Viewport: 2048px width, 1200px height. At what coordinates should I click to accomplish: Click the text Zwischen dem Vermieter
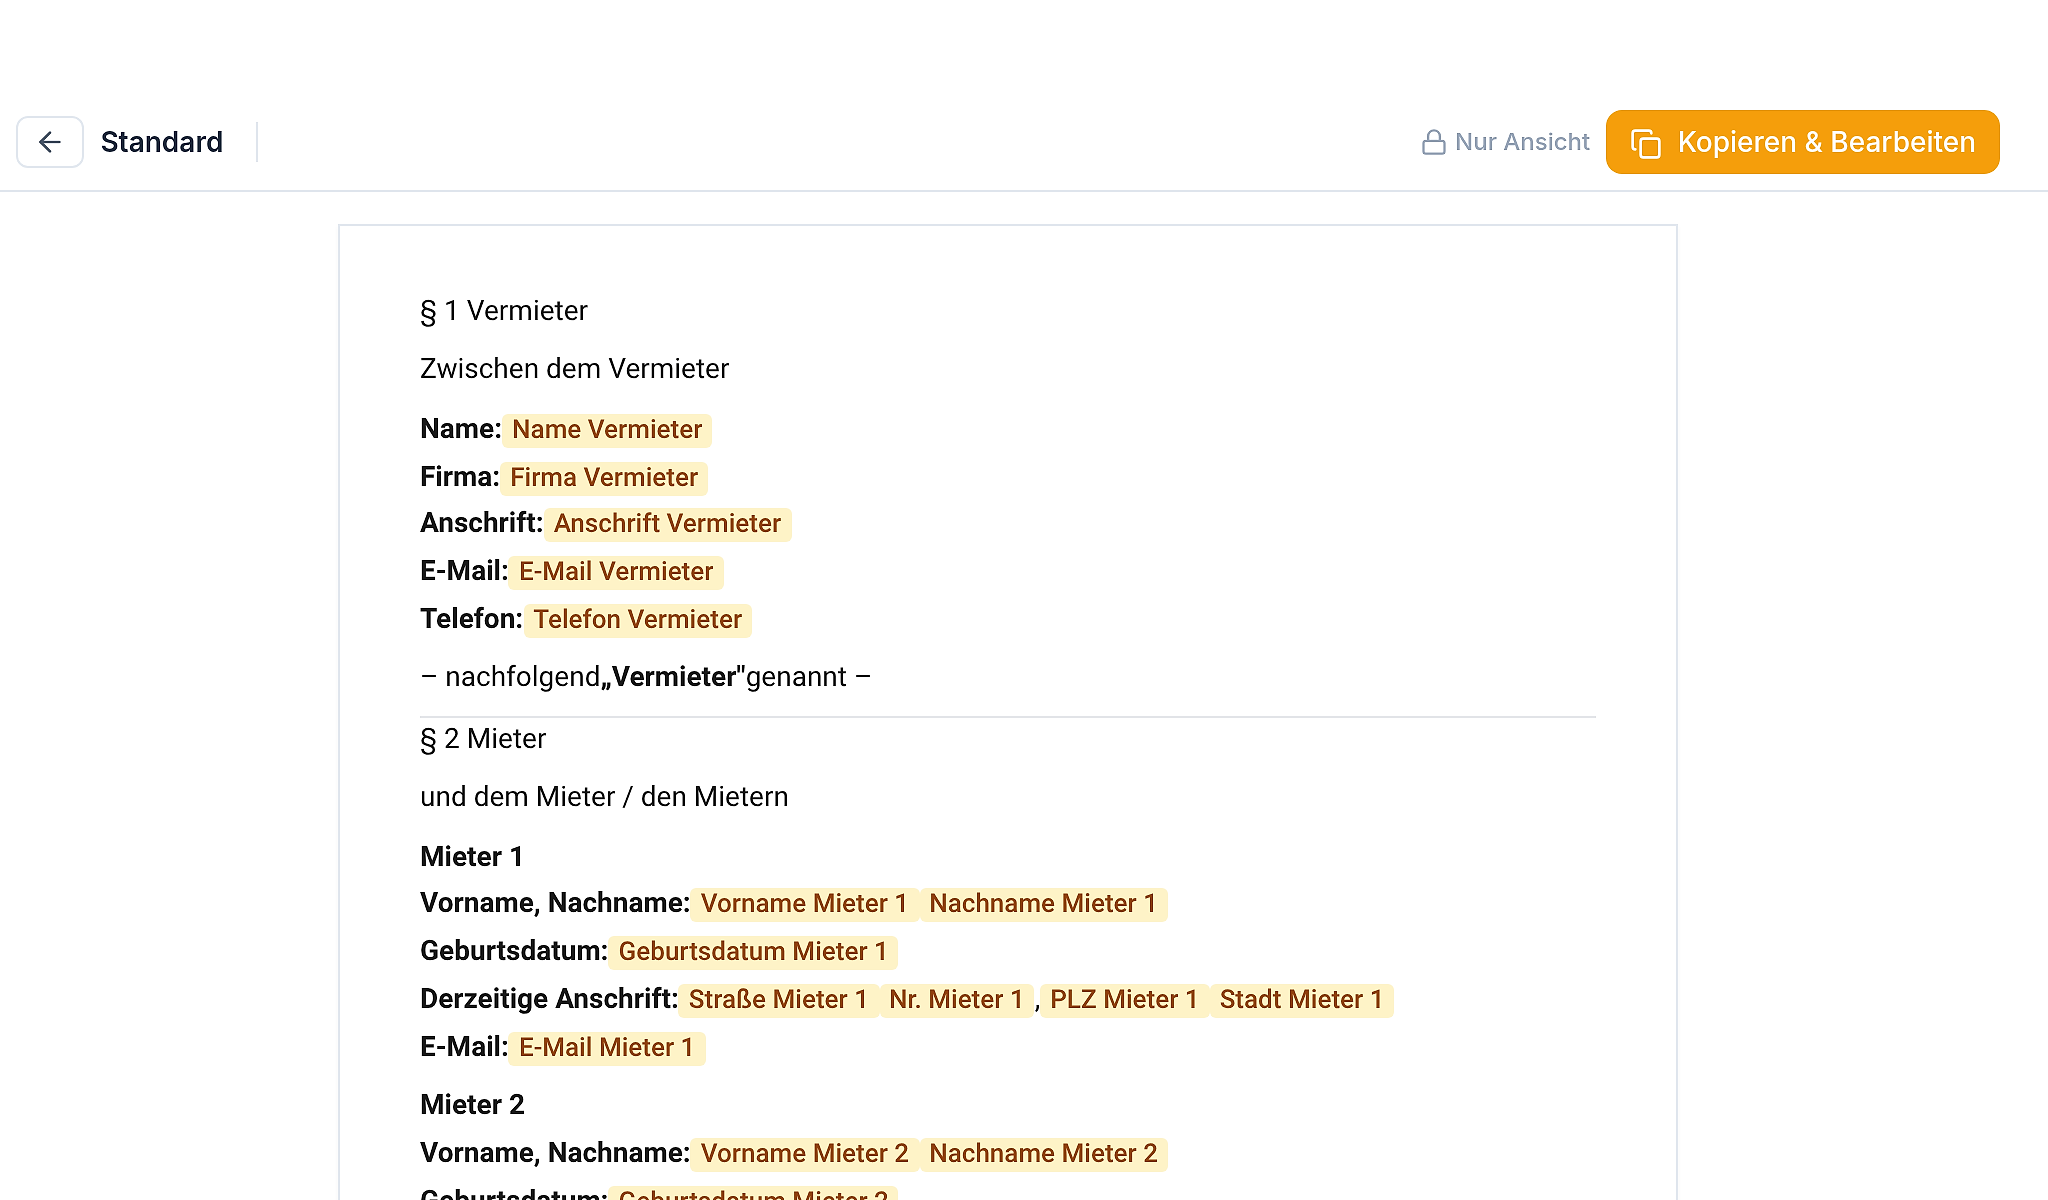click(x=574, y=369)
